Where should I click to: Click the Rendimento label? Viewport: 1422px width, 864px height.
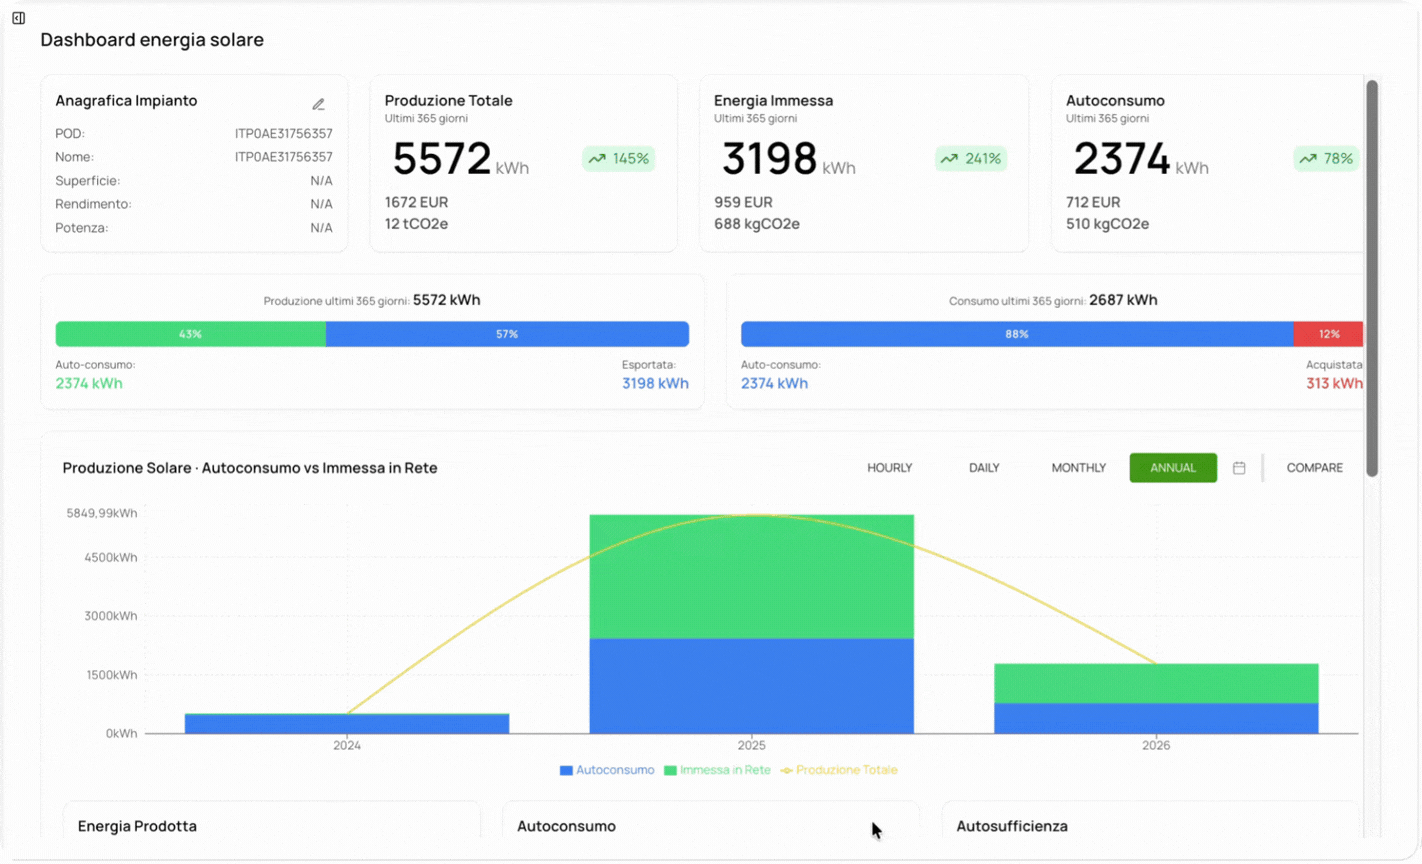pos(93,204)
